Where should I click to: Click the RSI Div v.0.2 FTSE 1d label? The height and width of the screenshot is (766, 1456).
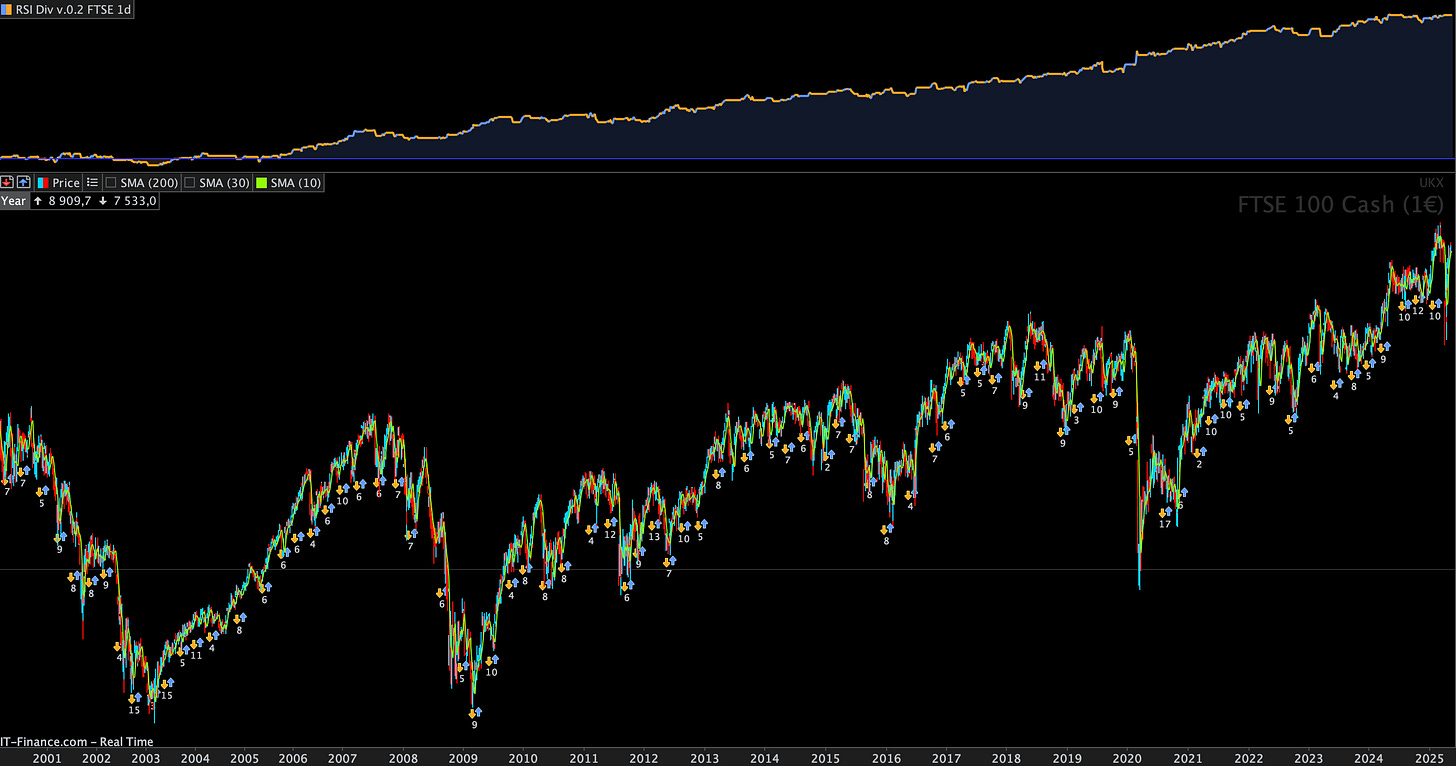[73, 10]
